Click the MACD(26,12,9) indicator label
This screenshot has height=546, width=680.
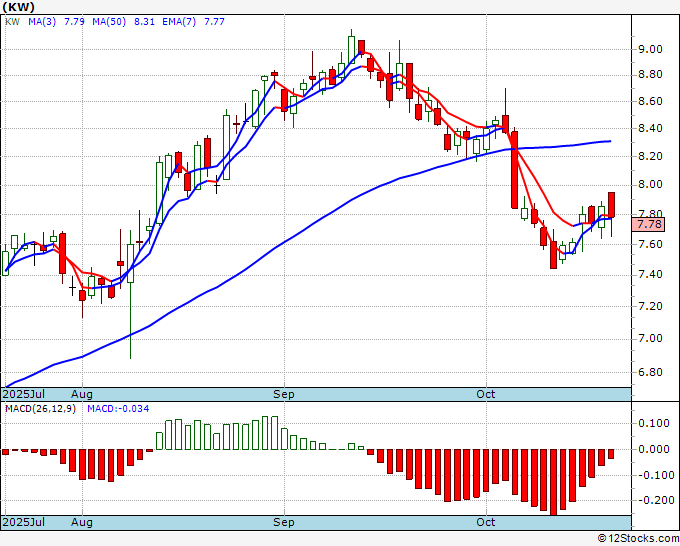point(40,409)
